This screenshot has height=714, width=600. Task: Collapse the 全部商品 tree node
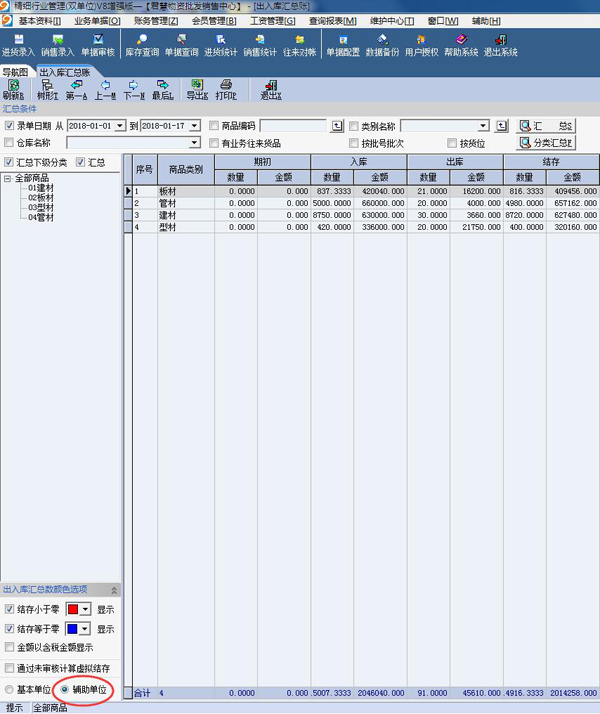tap(8, 178)
